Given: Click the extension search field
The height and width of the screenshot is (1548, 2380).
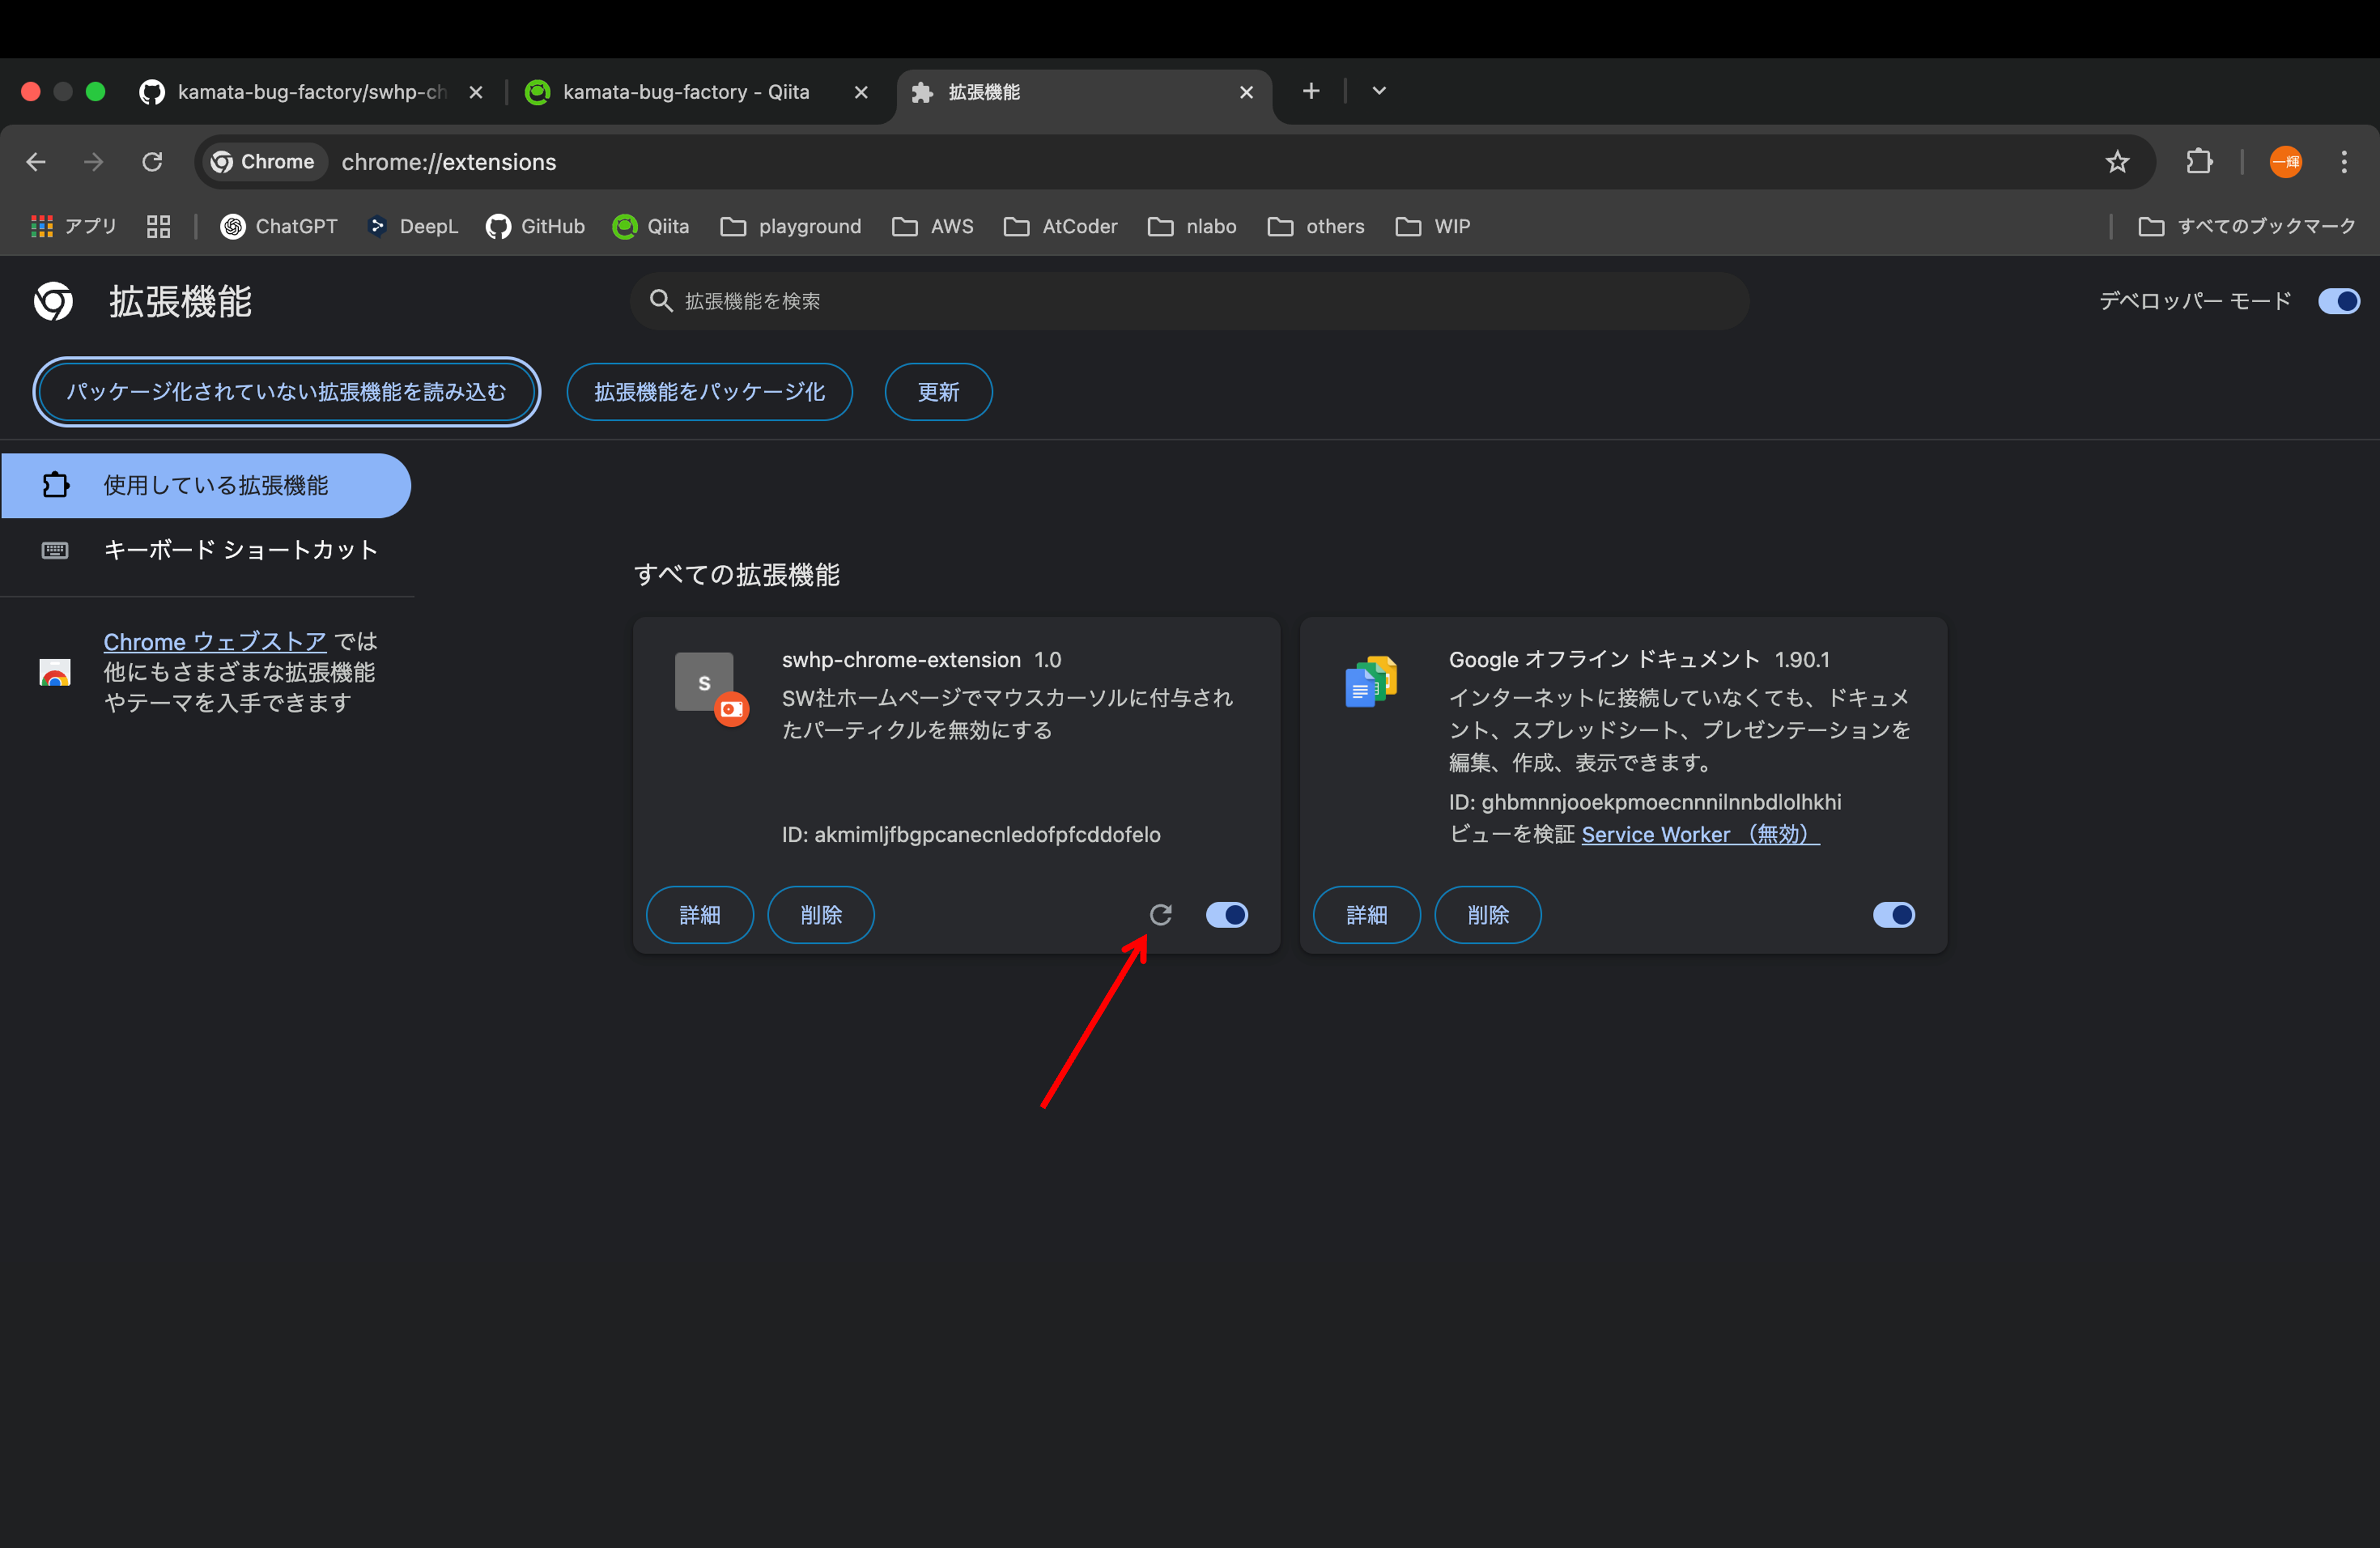Looking at the screenshot, I should coord(1190,301).
